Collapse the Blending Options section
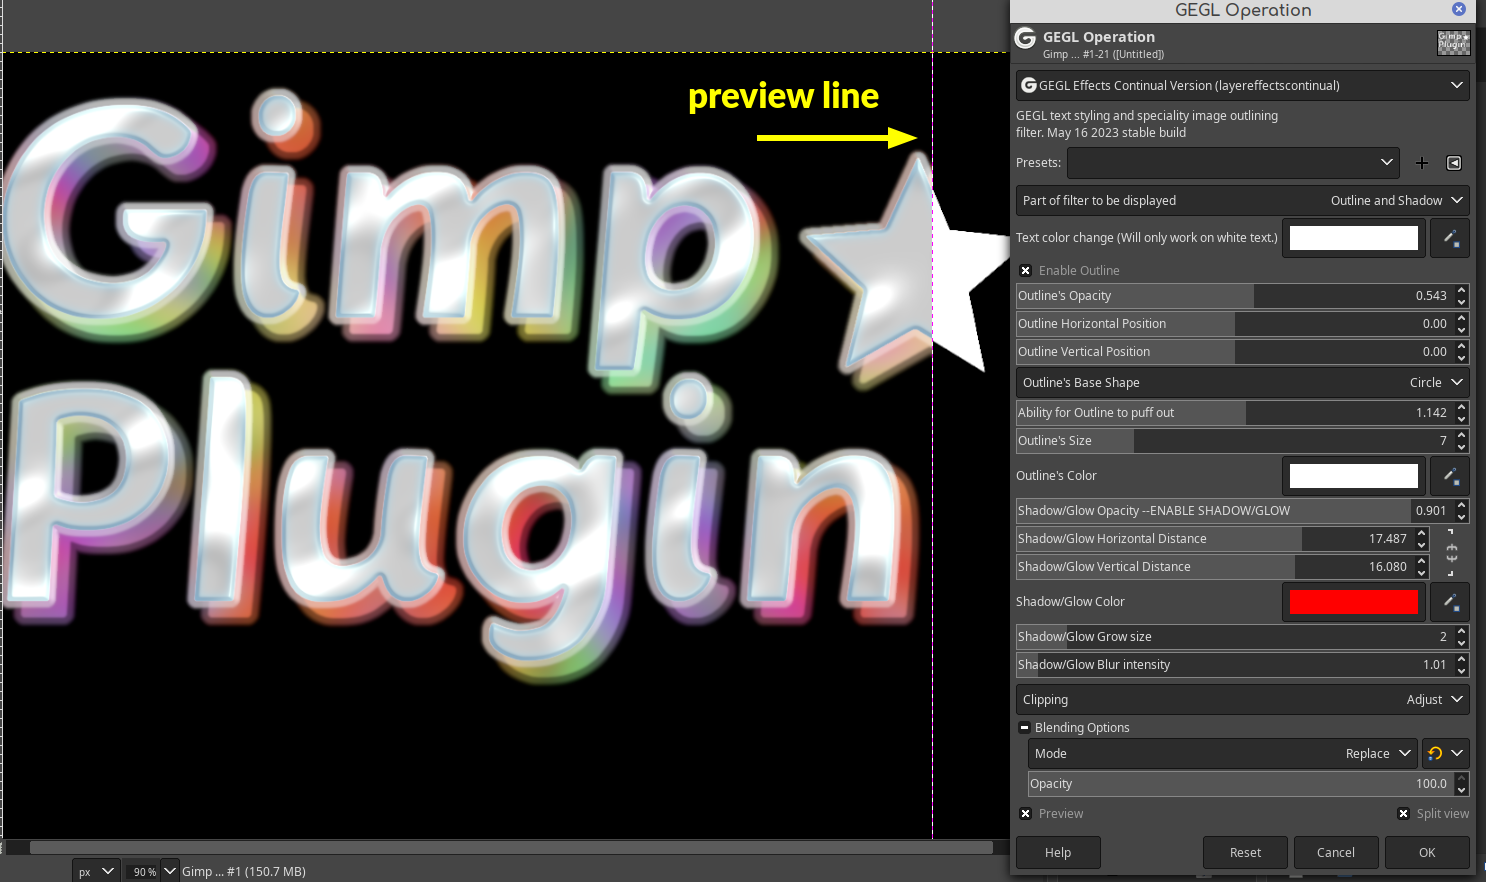This screenshot has height=882, width=1486. click(1024, 728)
